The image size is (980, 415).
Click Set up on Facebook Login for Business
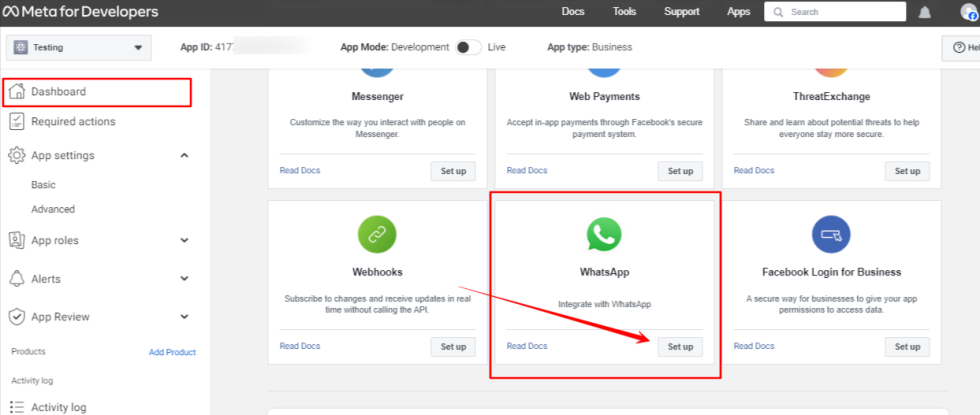[908, 347]
